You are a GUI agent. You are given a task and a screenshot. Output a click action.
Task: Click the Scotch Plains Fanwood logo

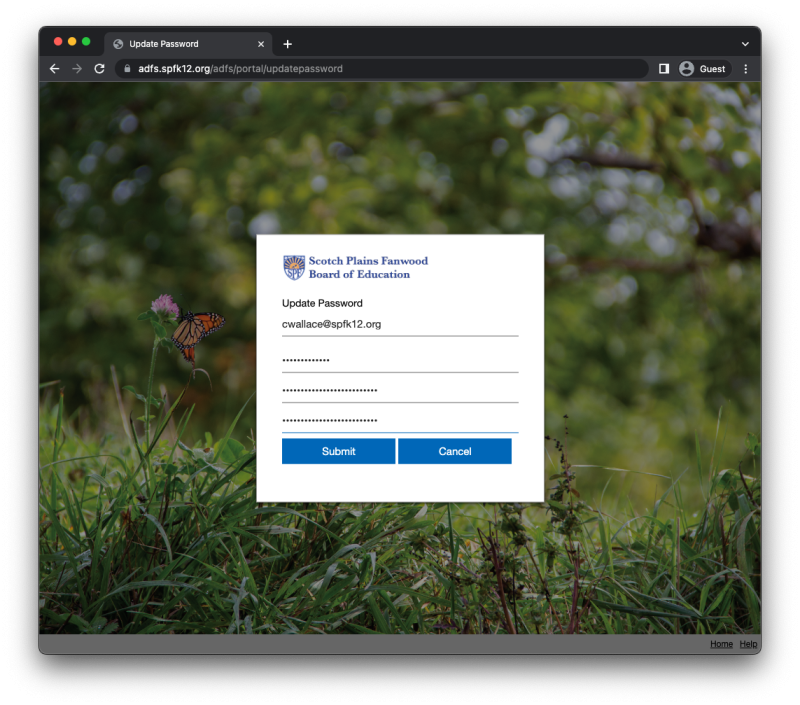[x=296, y=266]
